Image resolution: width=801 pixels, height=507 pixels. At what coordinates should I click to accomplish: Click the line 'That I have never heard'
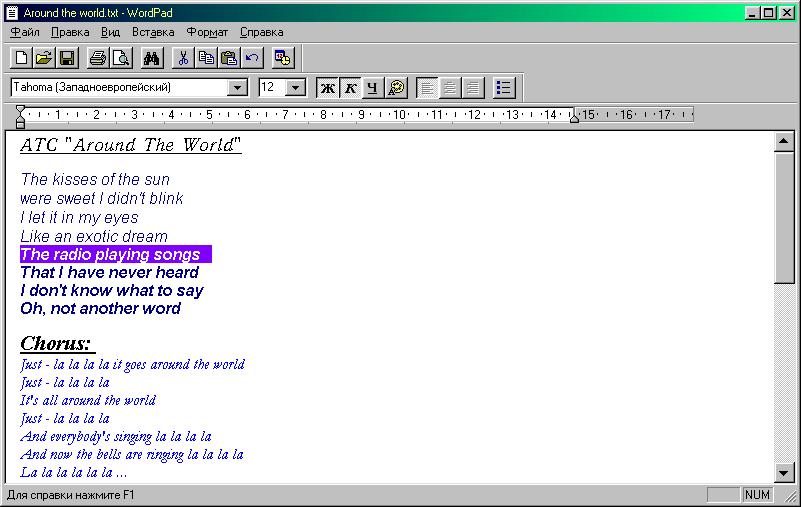pyautogui.click(x=109, y=272)
